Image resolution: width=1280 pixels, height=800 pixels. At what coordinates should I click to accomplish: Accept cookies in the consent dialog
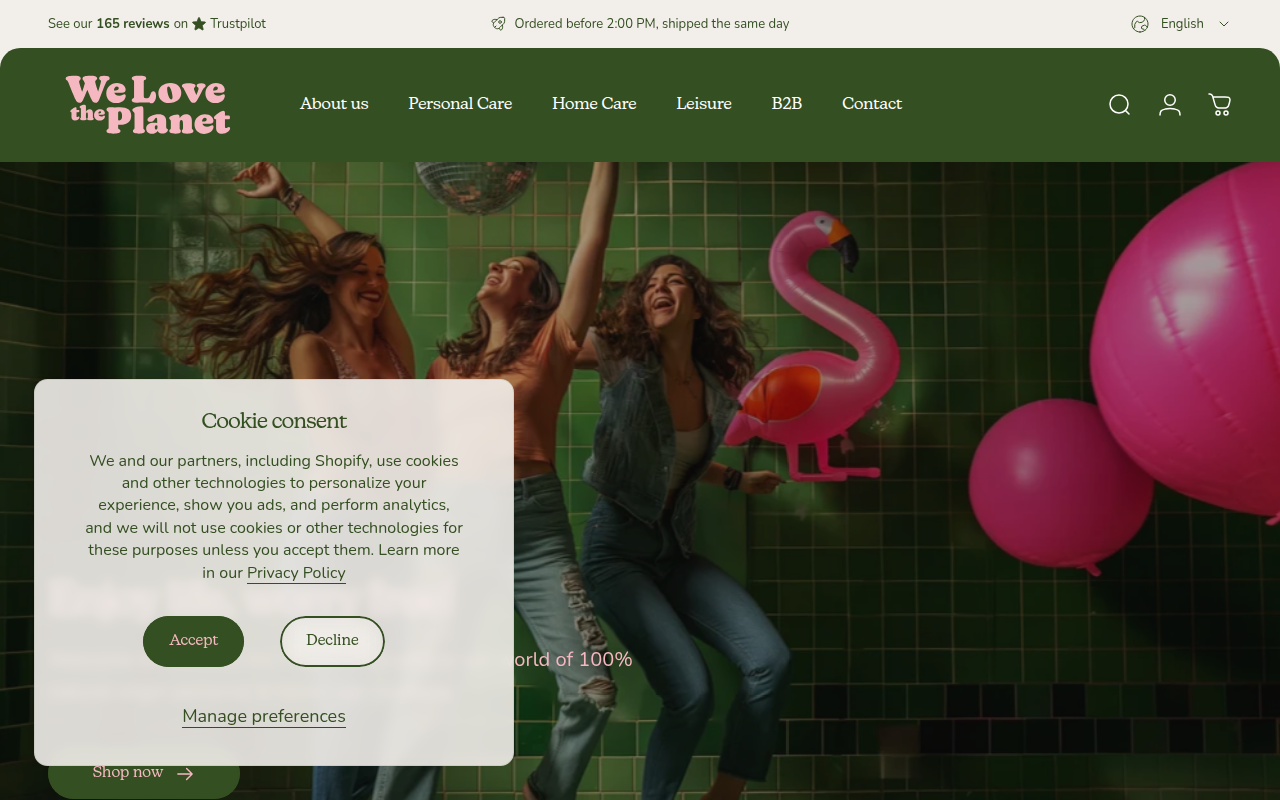click(x=193, y=641)
